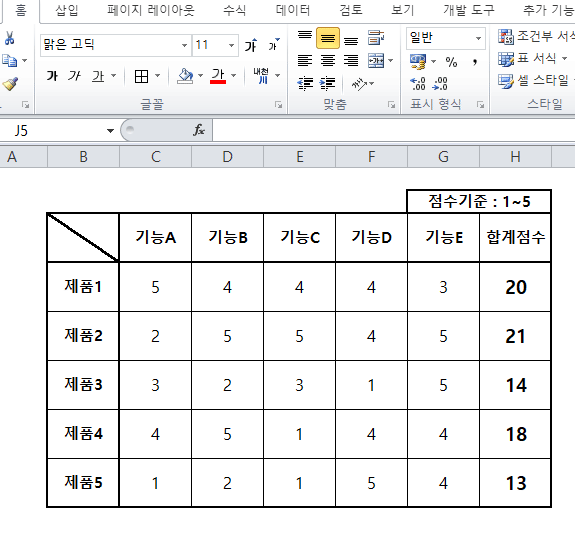The width and height of the screenshot is (575, 536).
Task: Decrease font size with the small 가 icon
Action: 273,45
